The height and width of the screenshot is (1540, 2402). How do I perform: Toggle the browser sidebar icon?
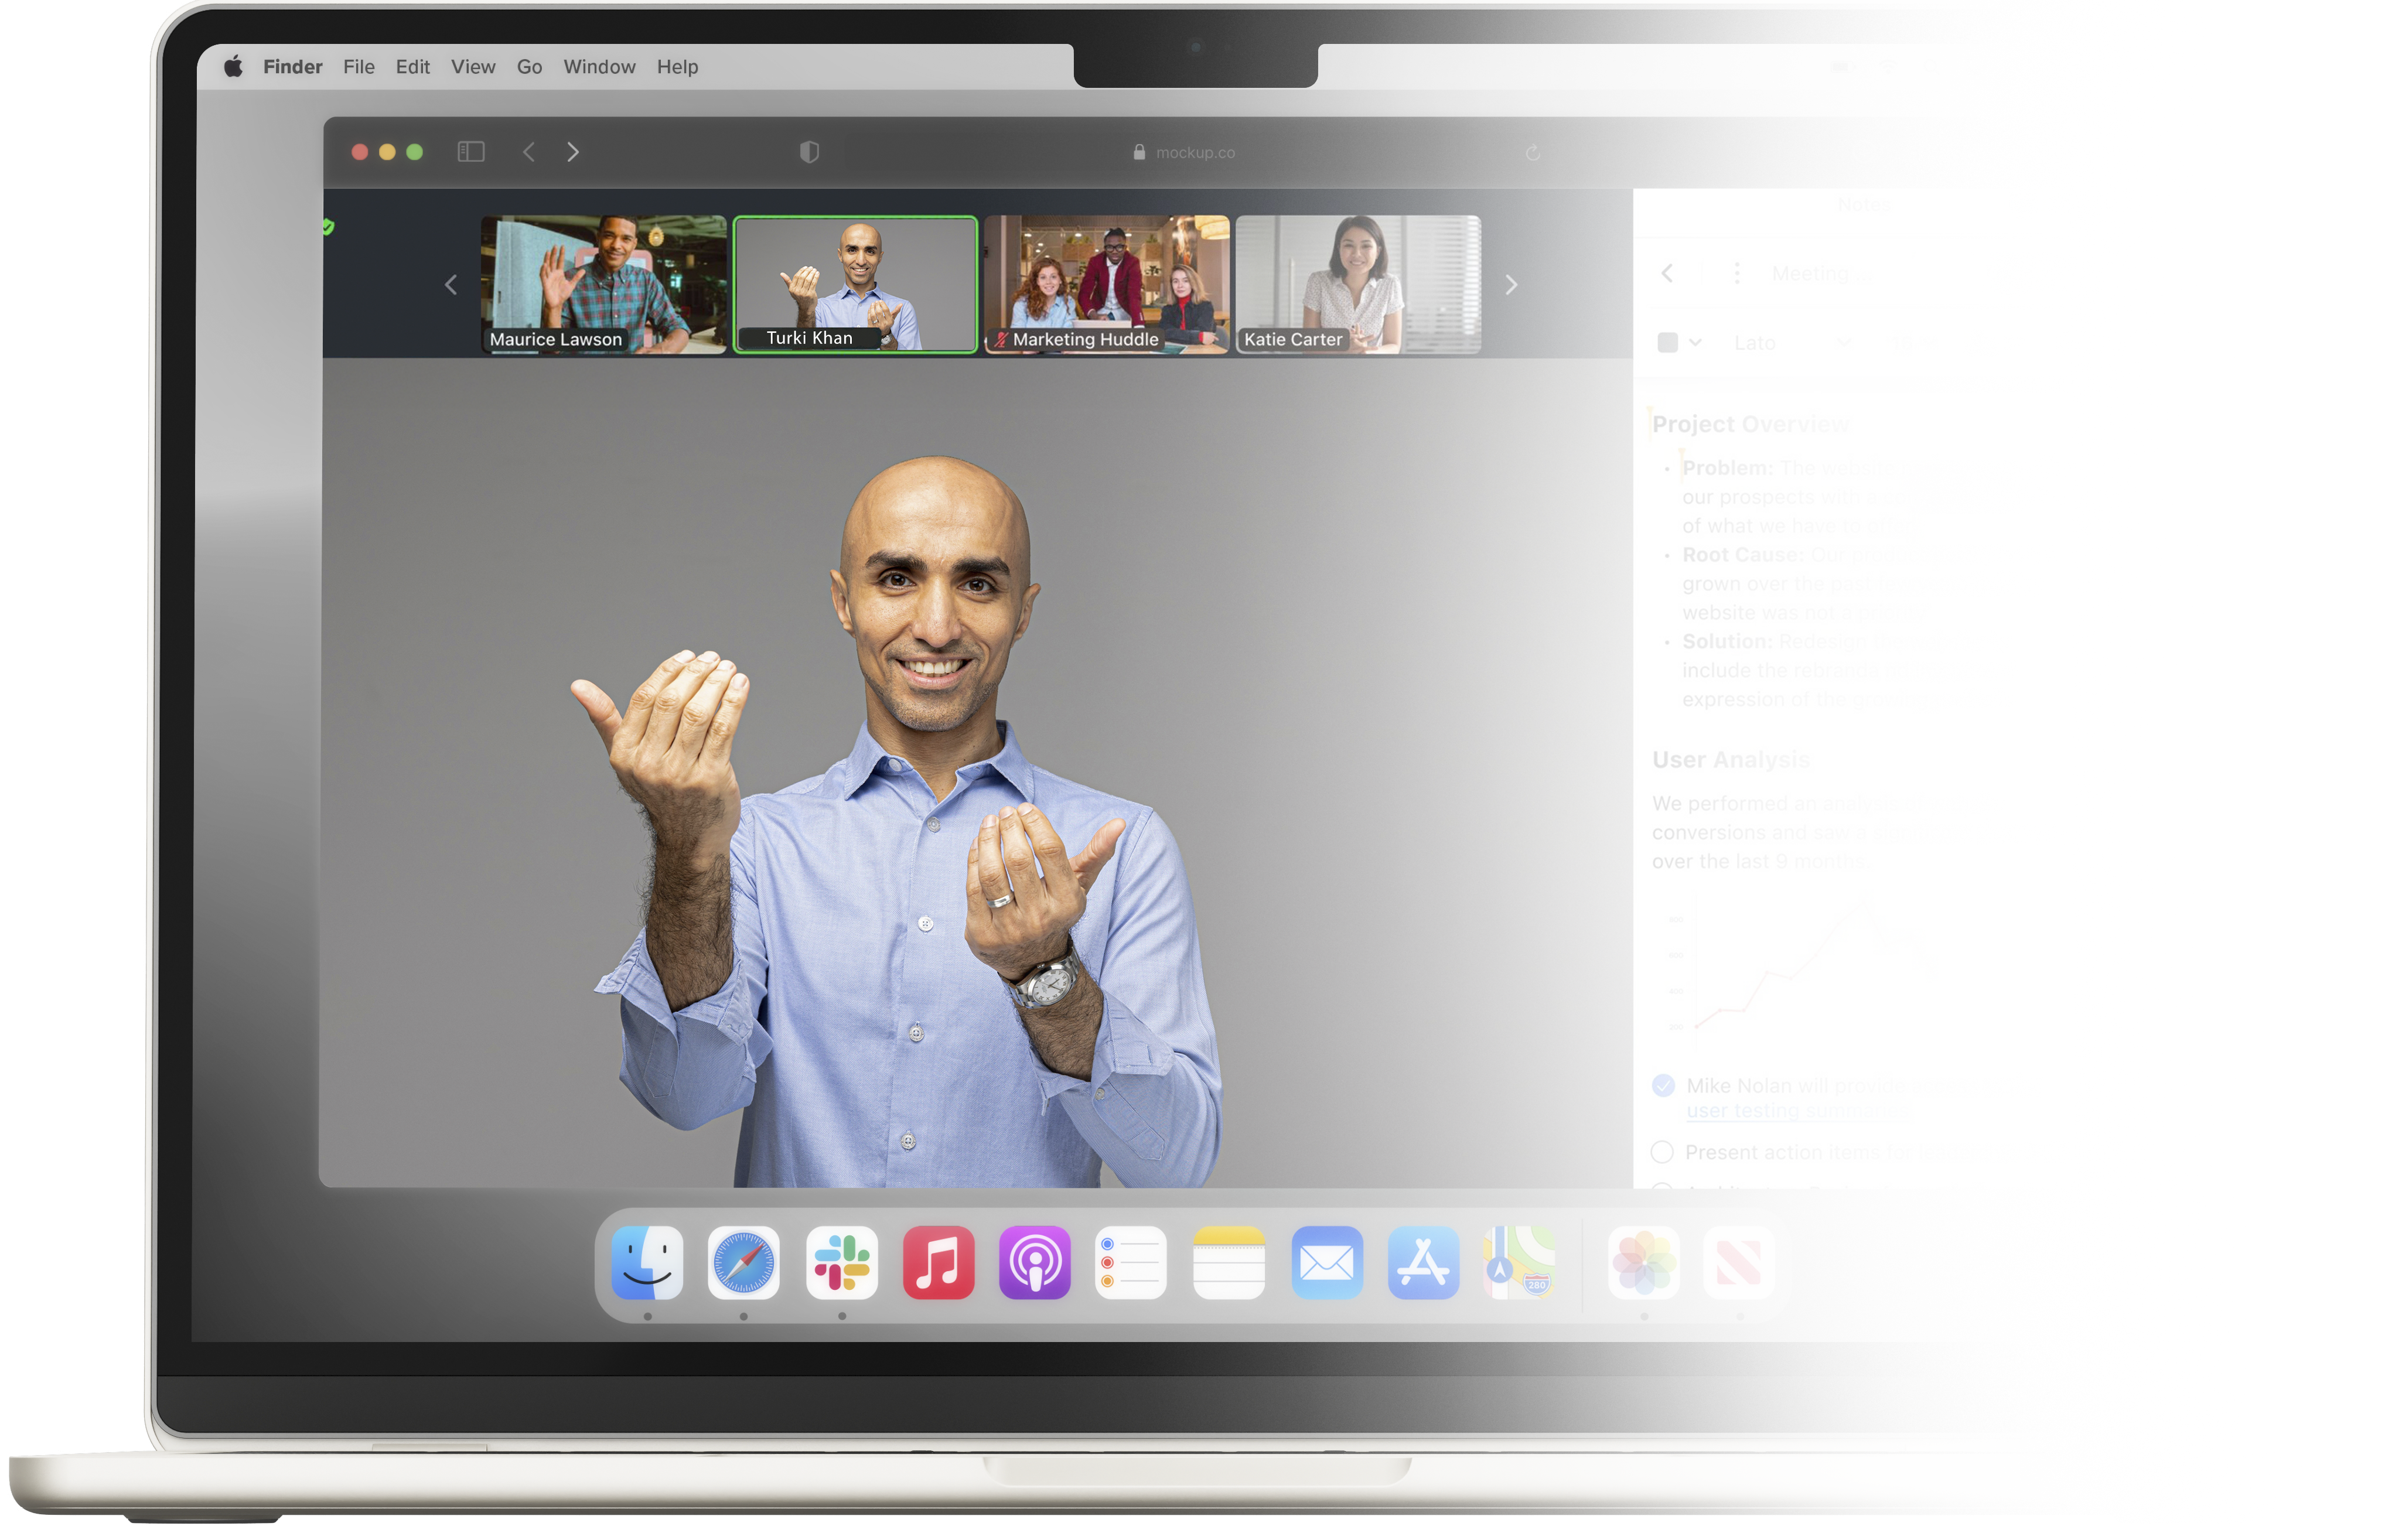pyautogui.click(x=471, y=152)
